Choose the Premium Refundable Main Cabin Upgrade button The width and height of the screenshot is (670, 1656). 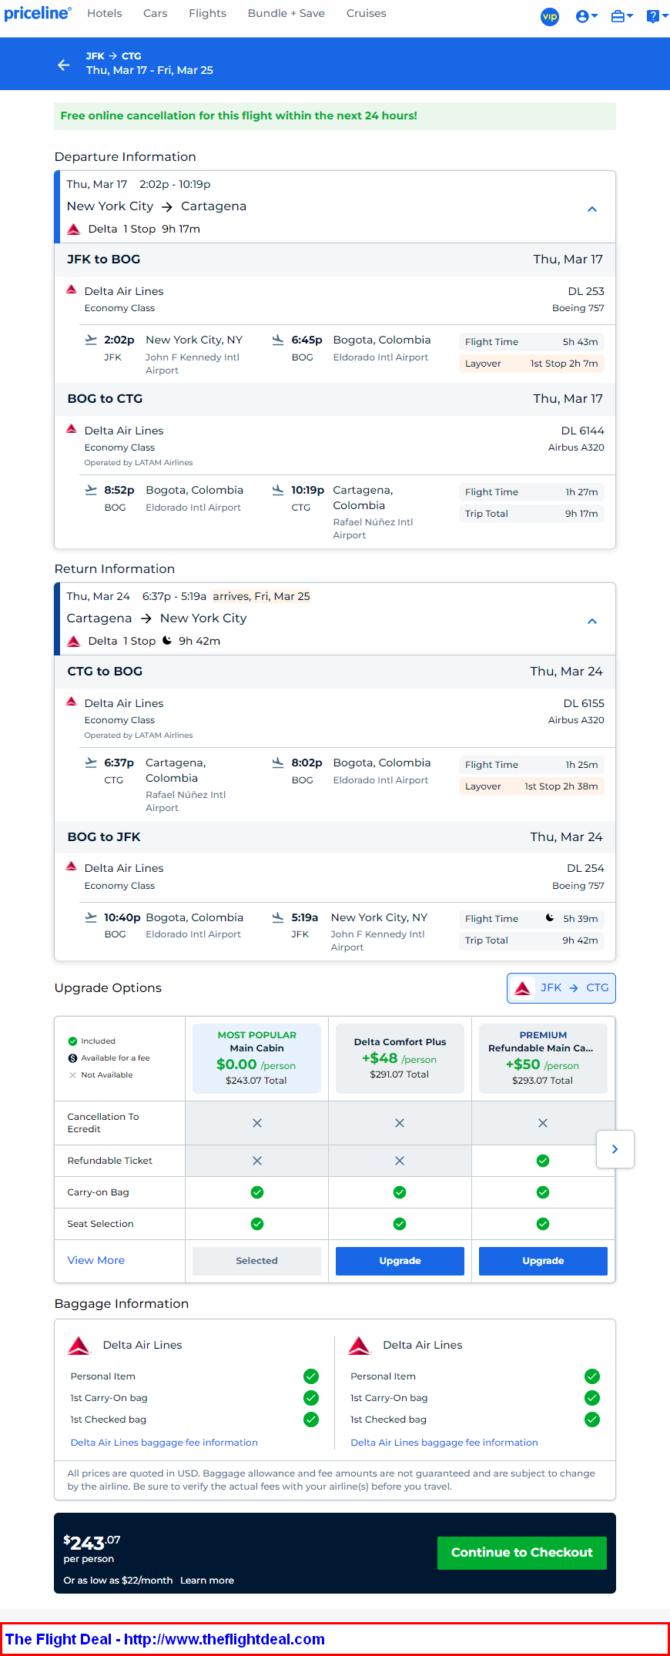pos(543,1261)
